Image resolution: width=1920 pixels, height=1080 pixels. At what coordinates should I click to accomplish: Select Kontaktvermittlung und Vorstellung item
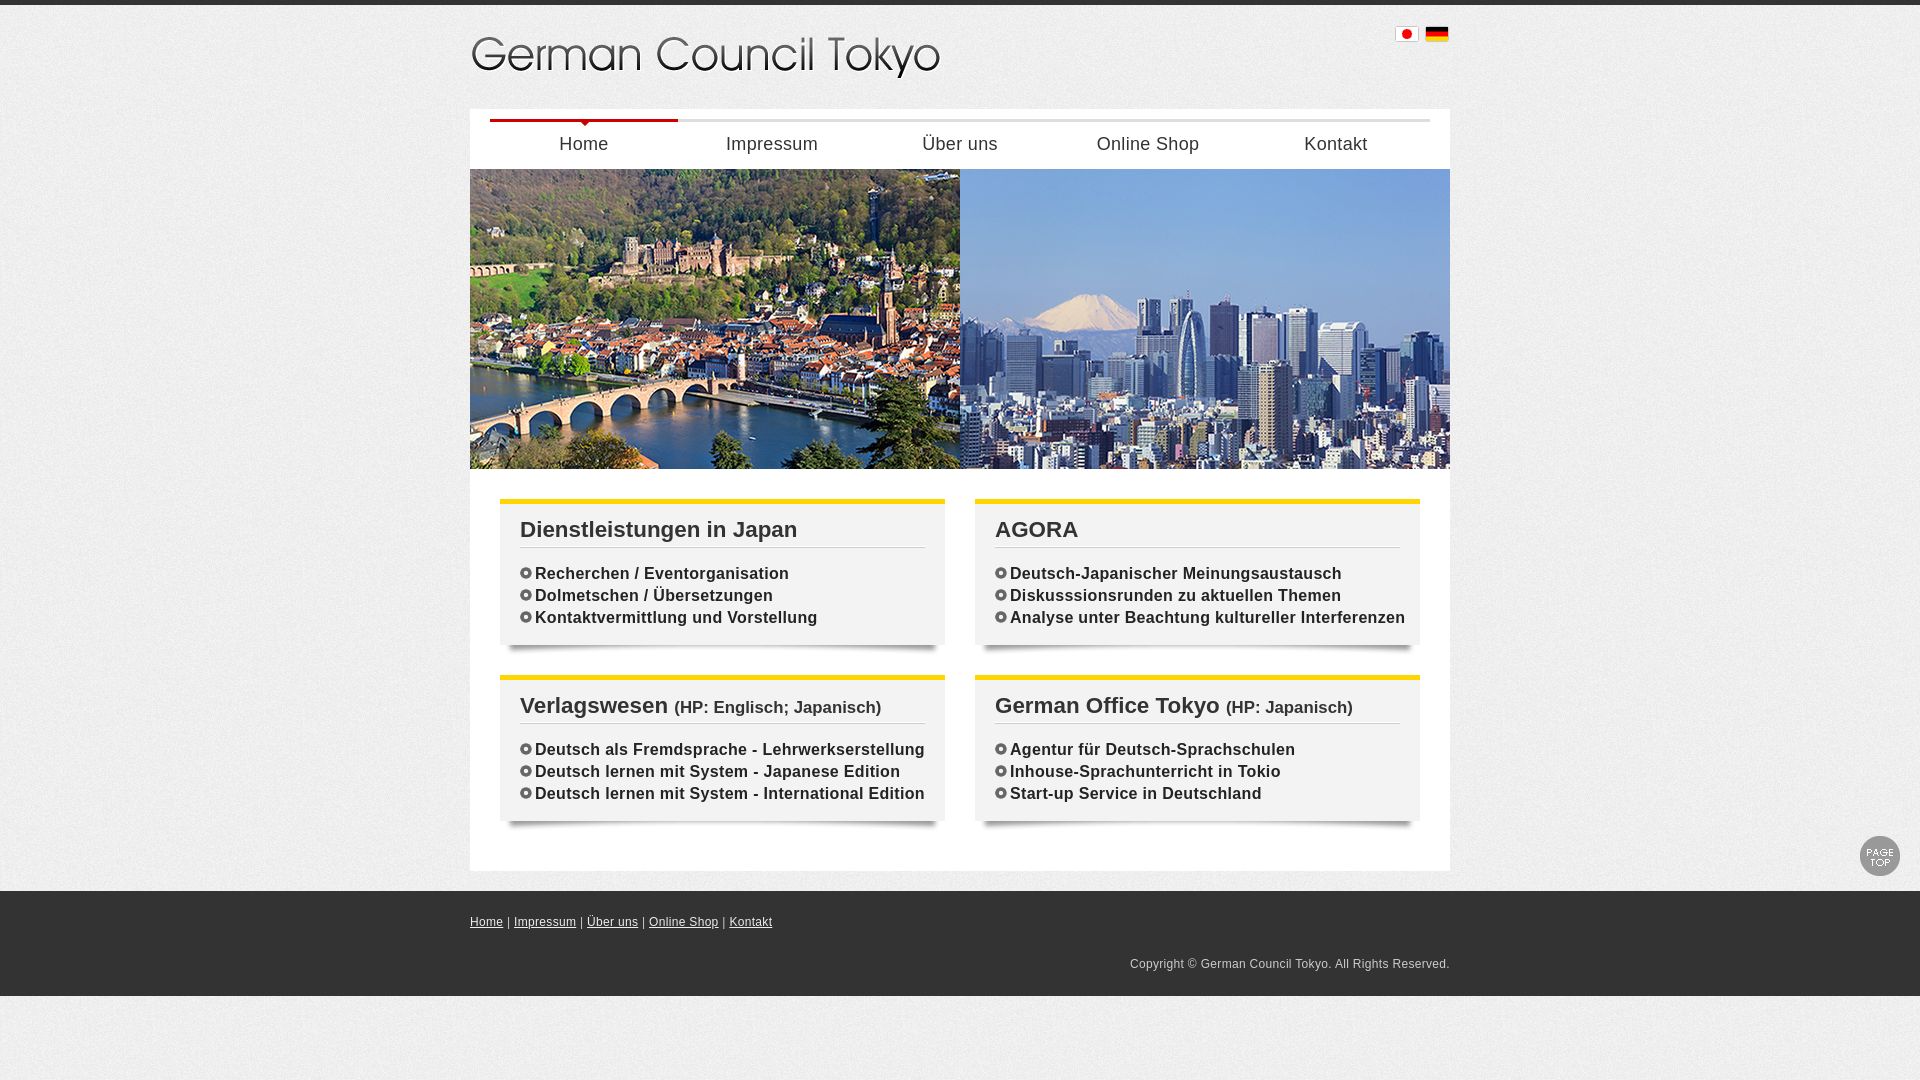(x=675, y=618)
